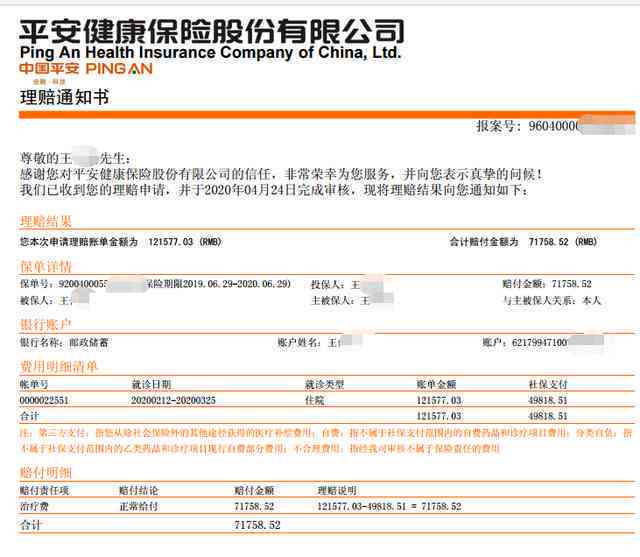Viewport: 640px width, 557px height.
Task: Click the sentence beginning 感谢您对平安健康保险
Action: pos(282,175)
